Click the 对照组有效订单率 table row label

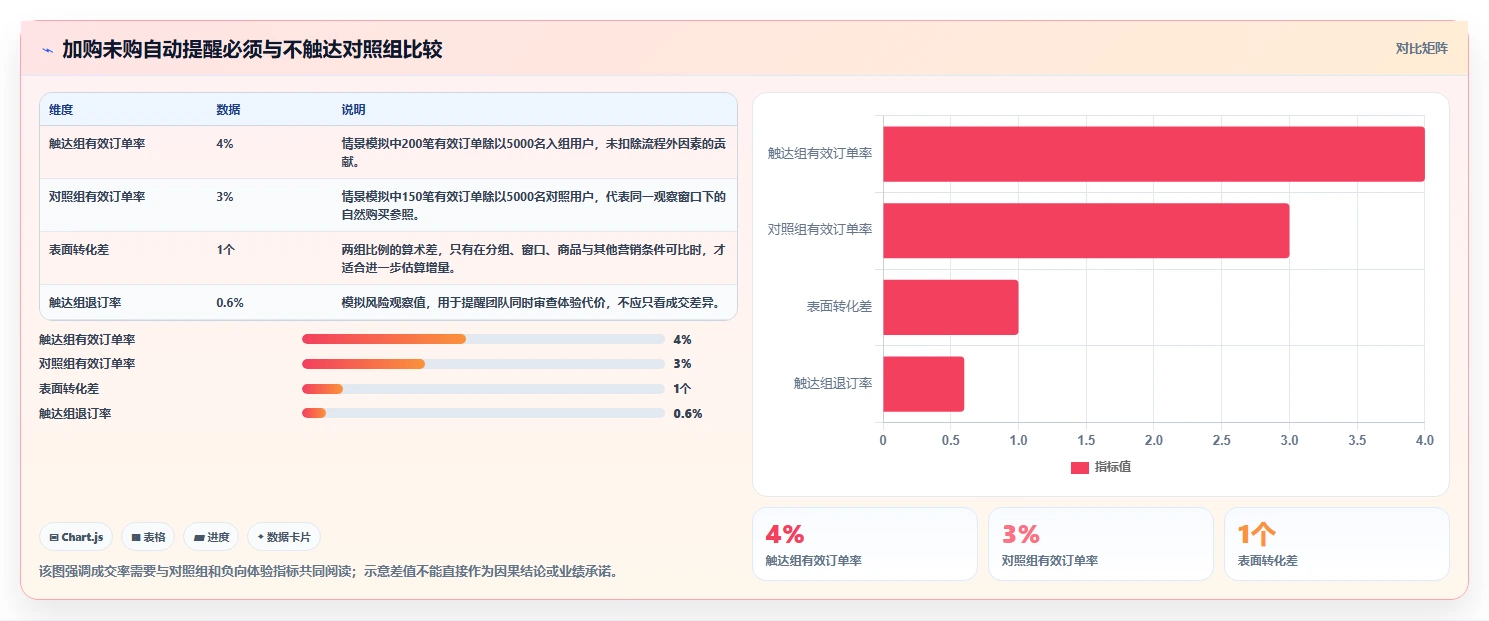(x=97, y=197)
